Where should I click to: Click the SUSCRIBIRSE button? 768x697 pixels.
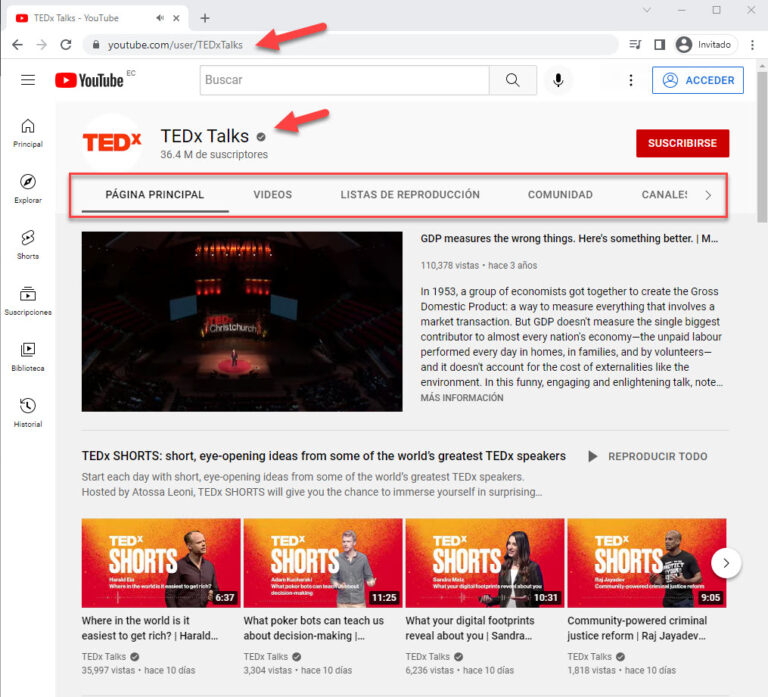[x=683, y=143]
